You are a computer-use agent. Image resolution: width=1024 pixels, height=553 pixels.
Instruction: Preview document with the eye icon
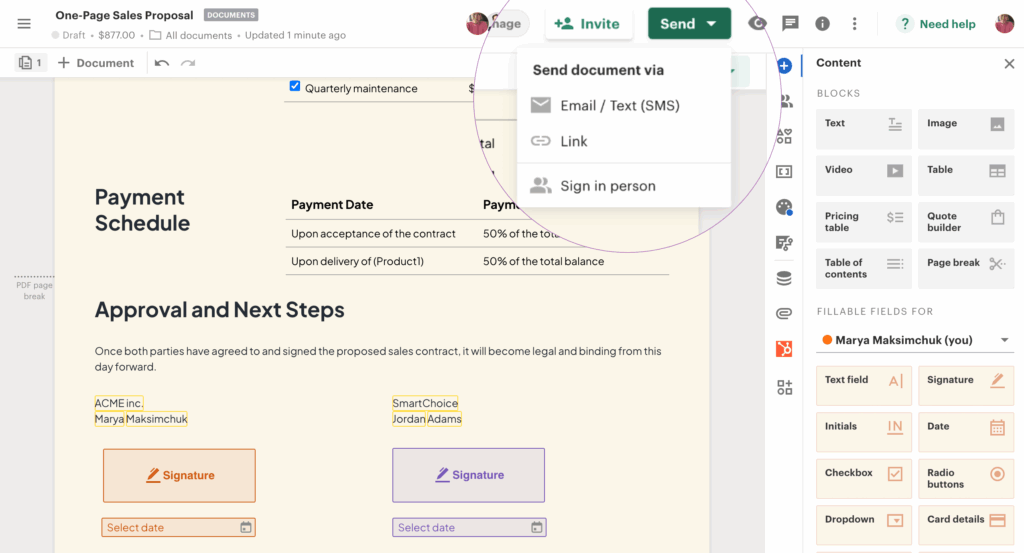tap(758, 24)
